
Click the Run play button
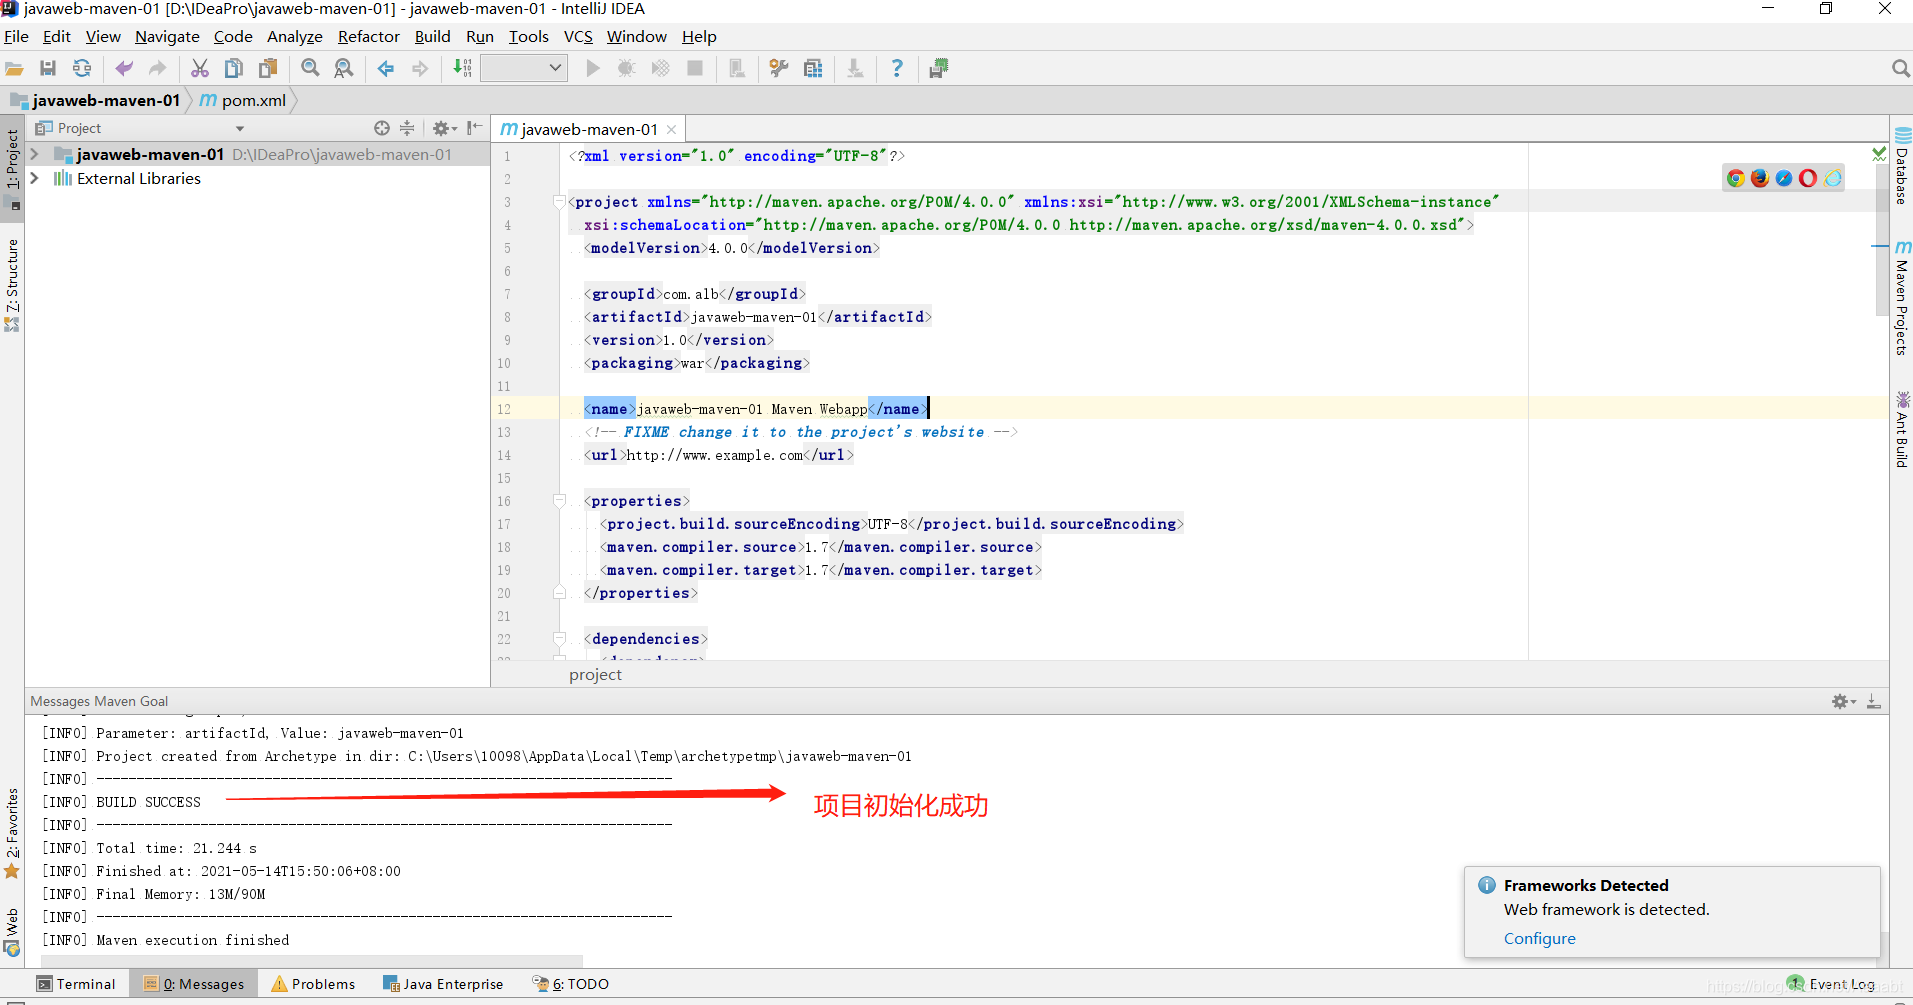[593, 68]
